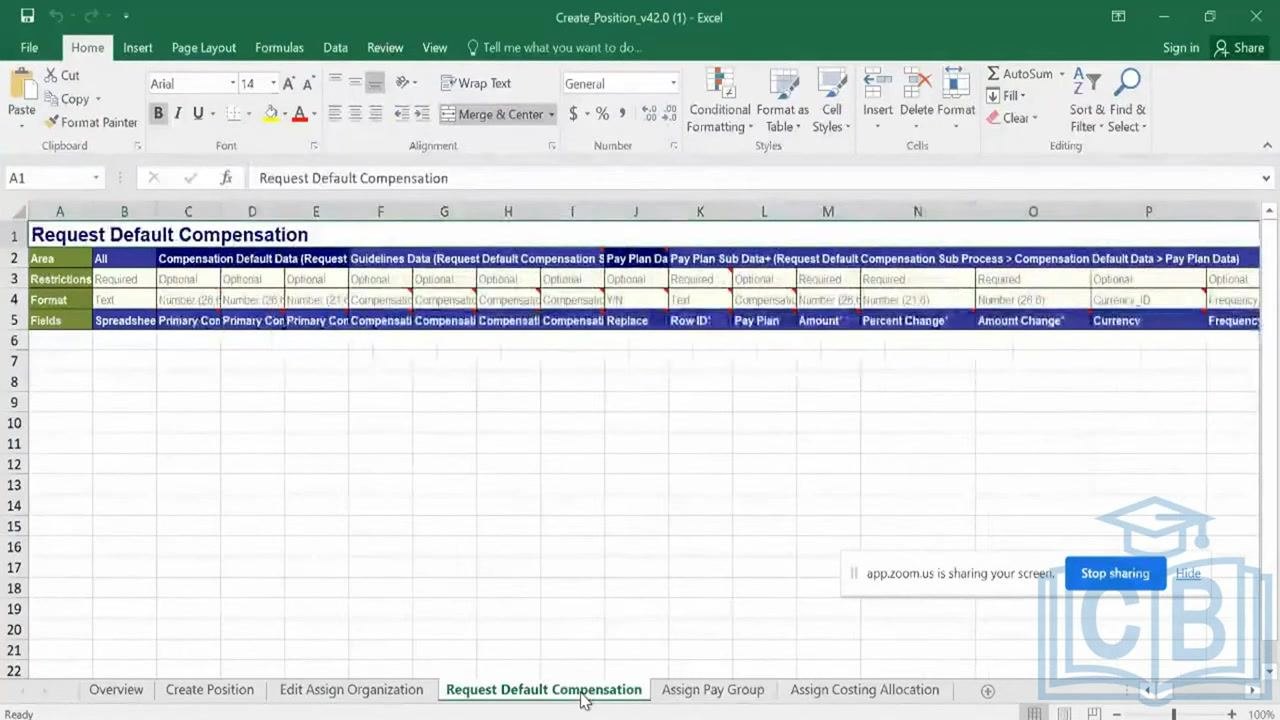Click the Save icon in title bar
1280x720 pixels.
coord(27,17)
